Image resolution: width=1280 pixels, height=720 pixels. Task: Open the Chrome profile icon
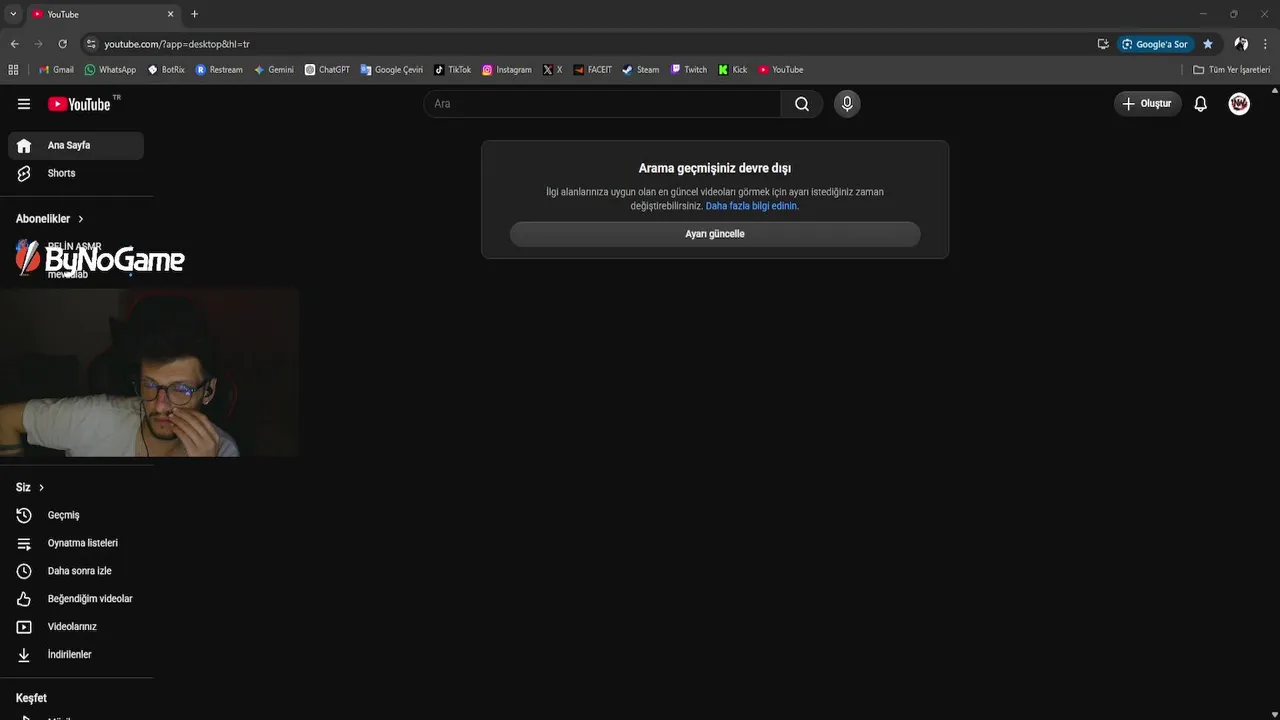click(1241, 44)
